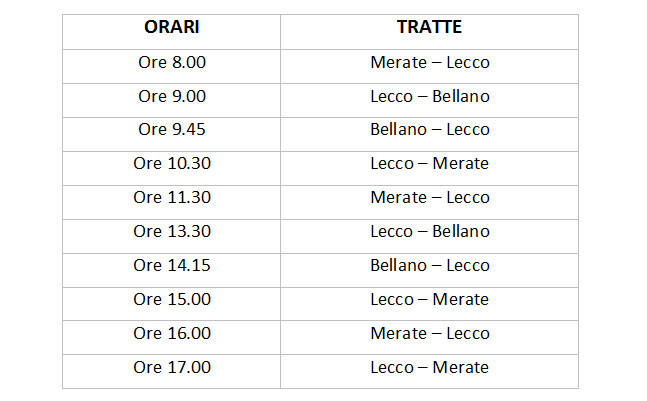Select the Ore 15.00 time cell
647x401 pixels.
[x=171, y=299]
